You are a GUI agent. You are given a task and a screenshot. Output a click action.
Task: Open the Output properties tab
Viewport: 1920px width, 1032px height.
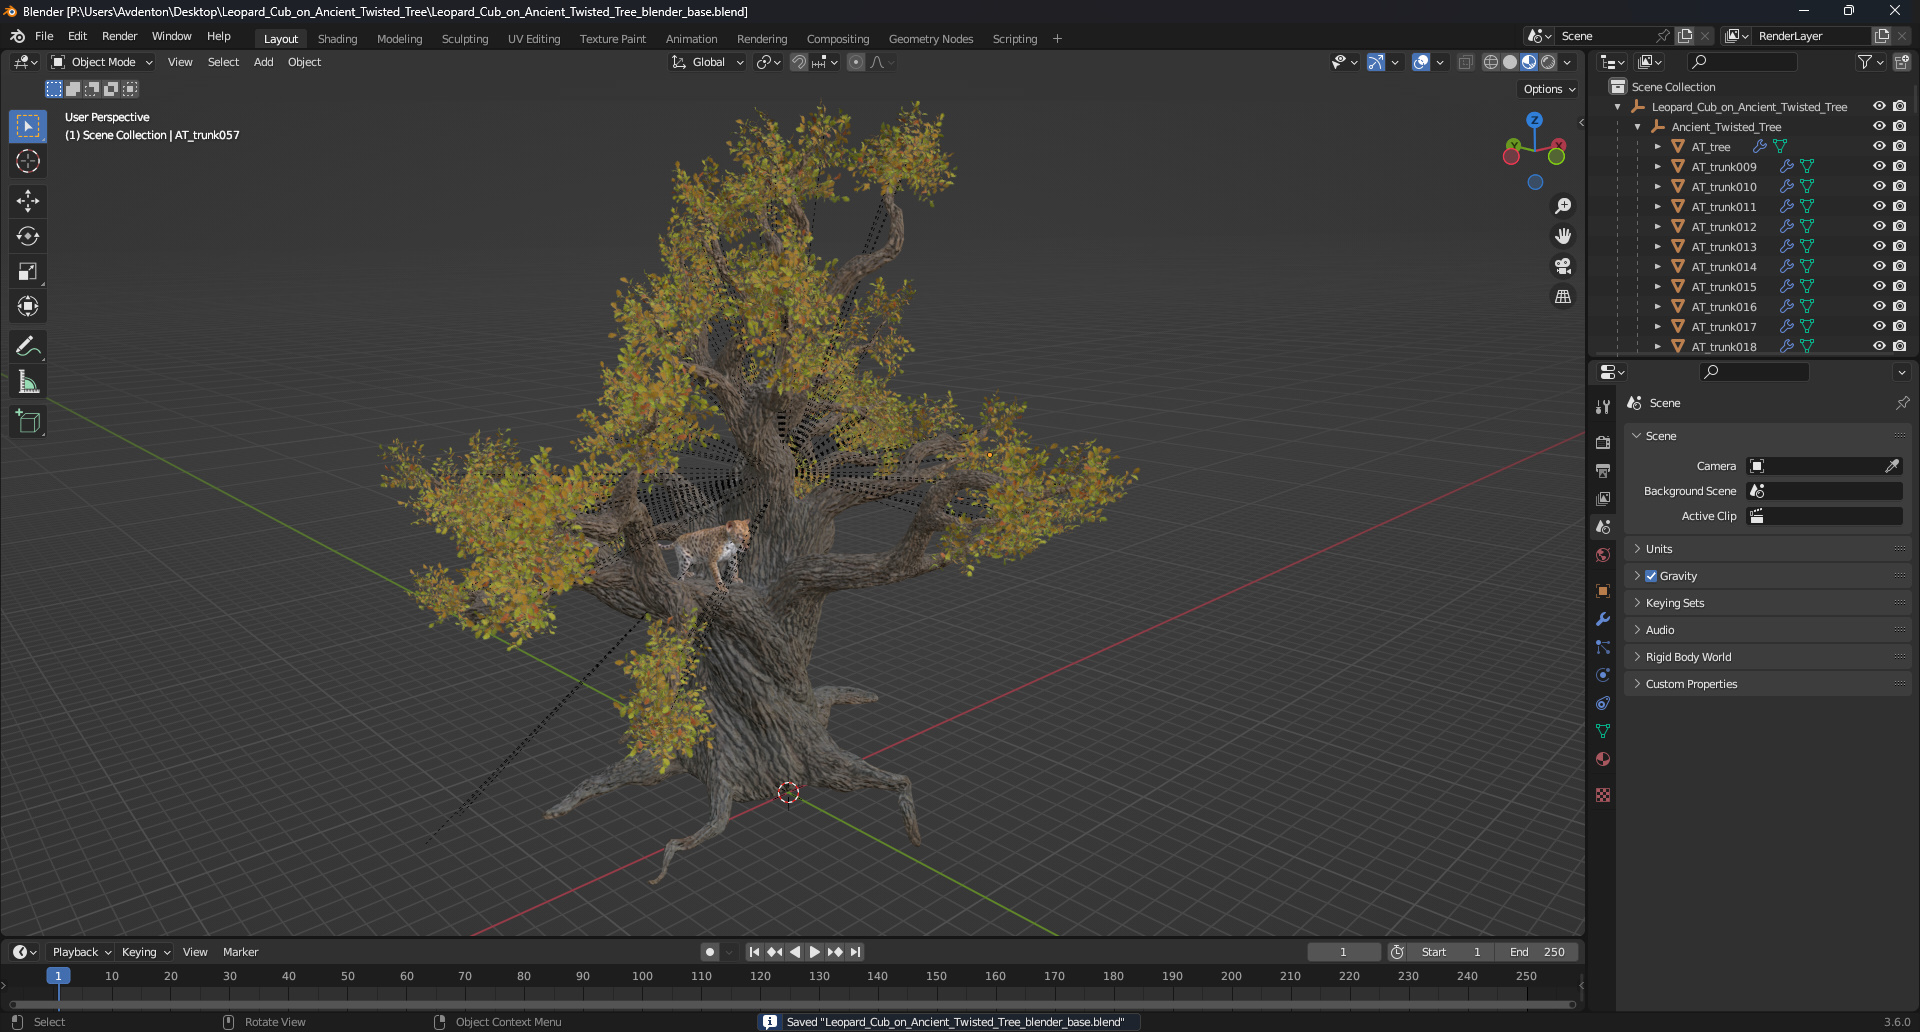tap(1603, 470)
